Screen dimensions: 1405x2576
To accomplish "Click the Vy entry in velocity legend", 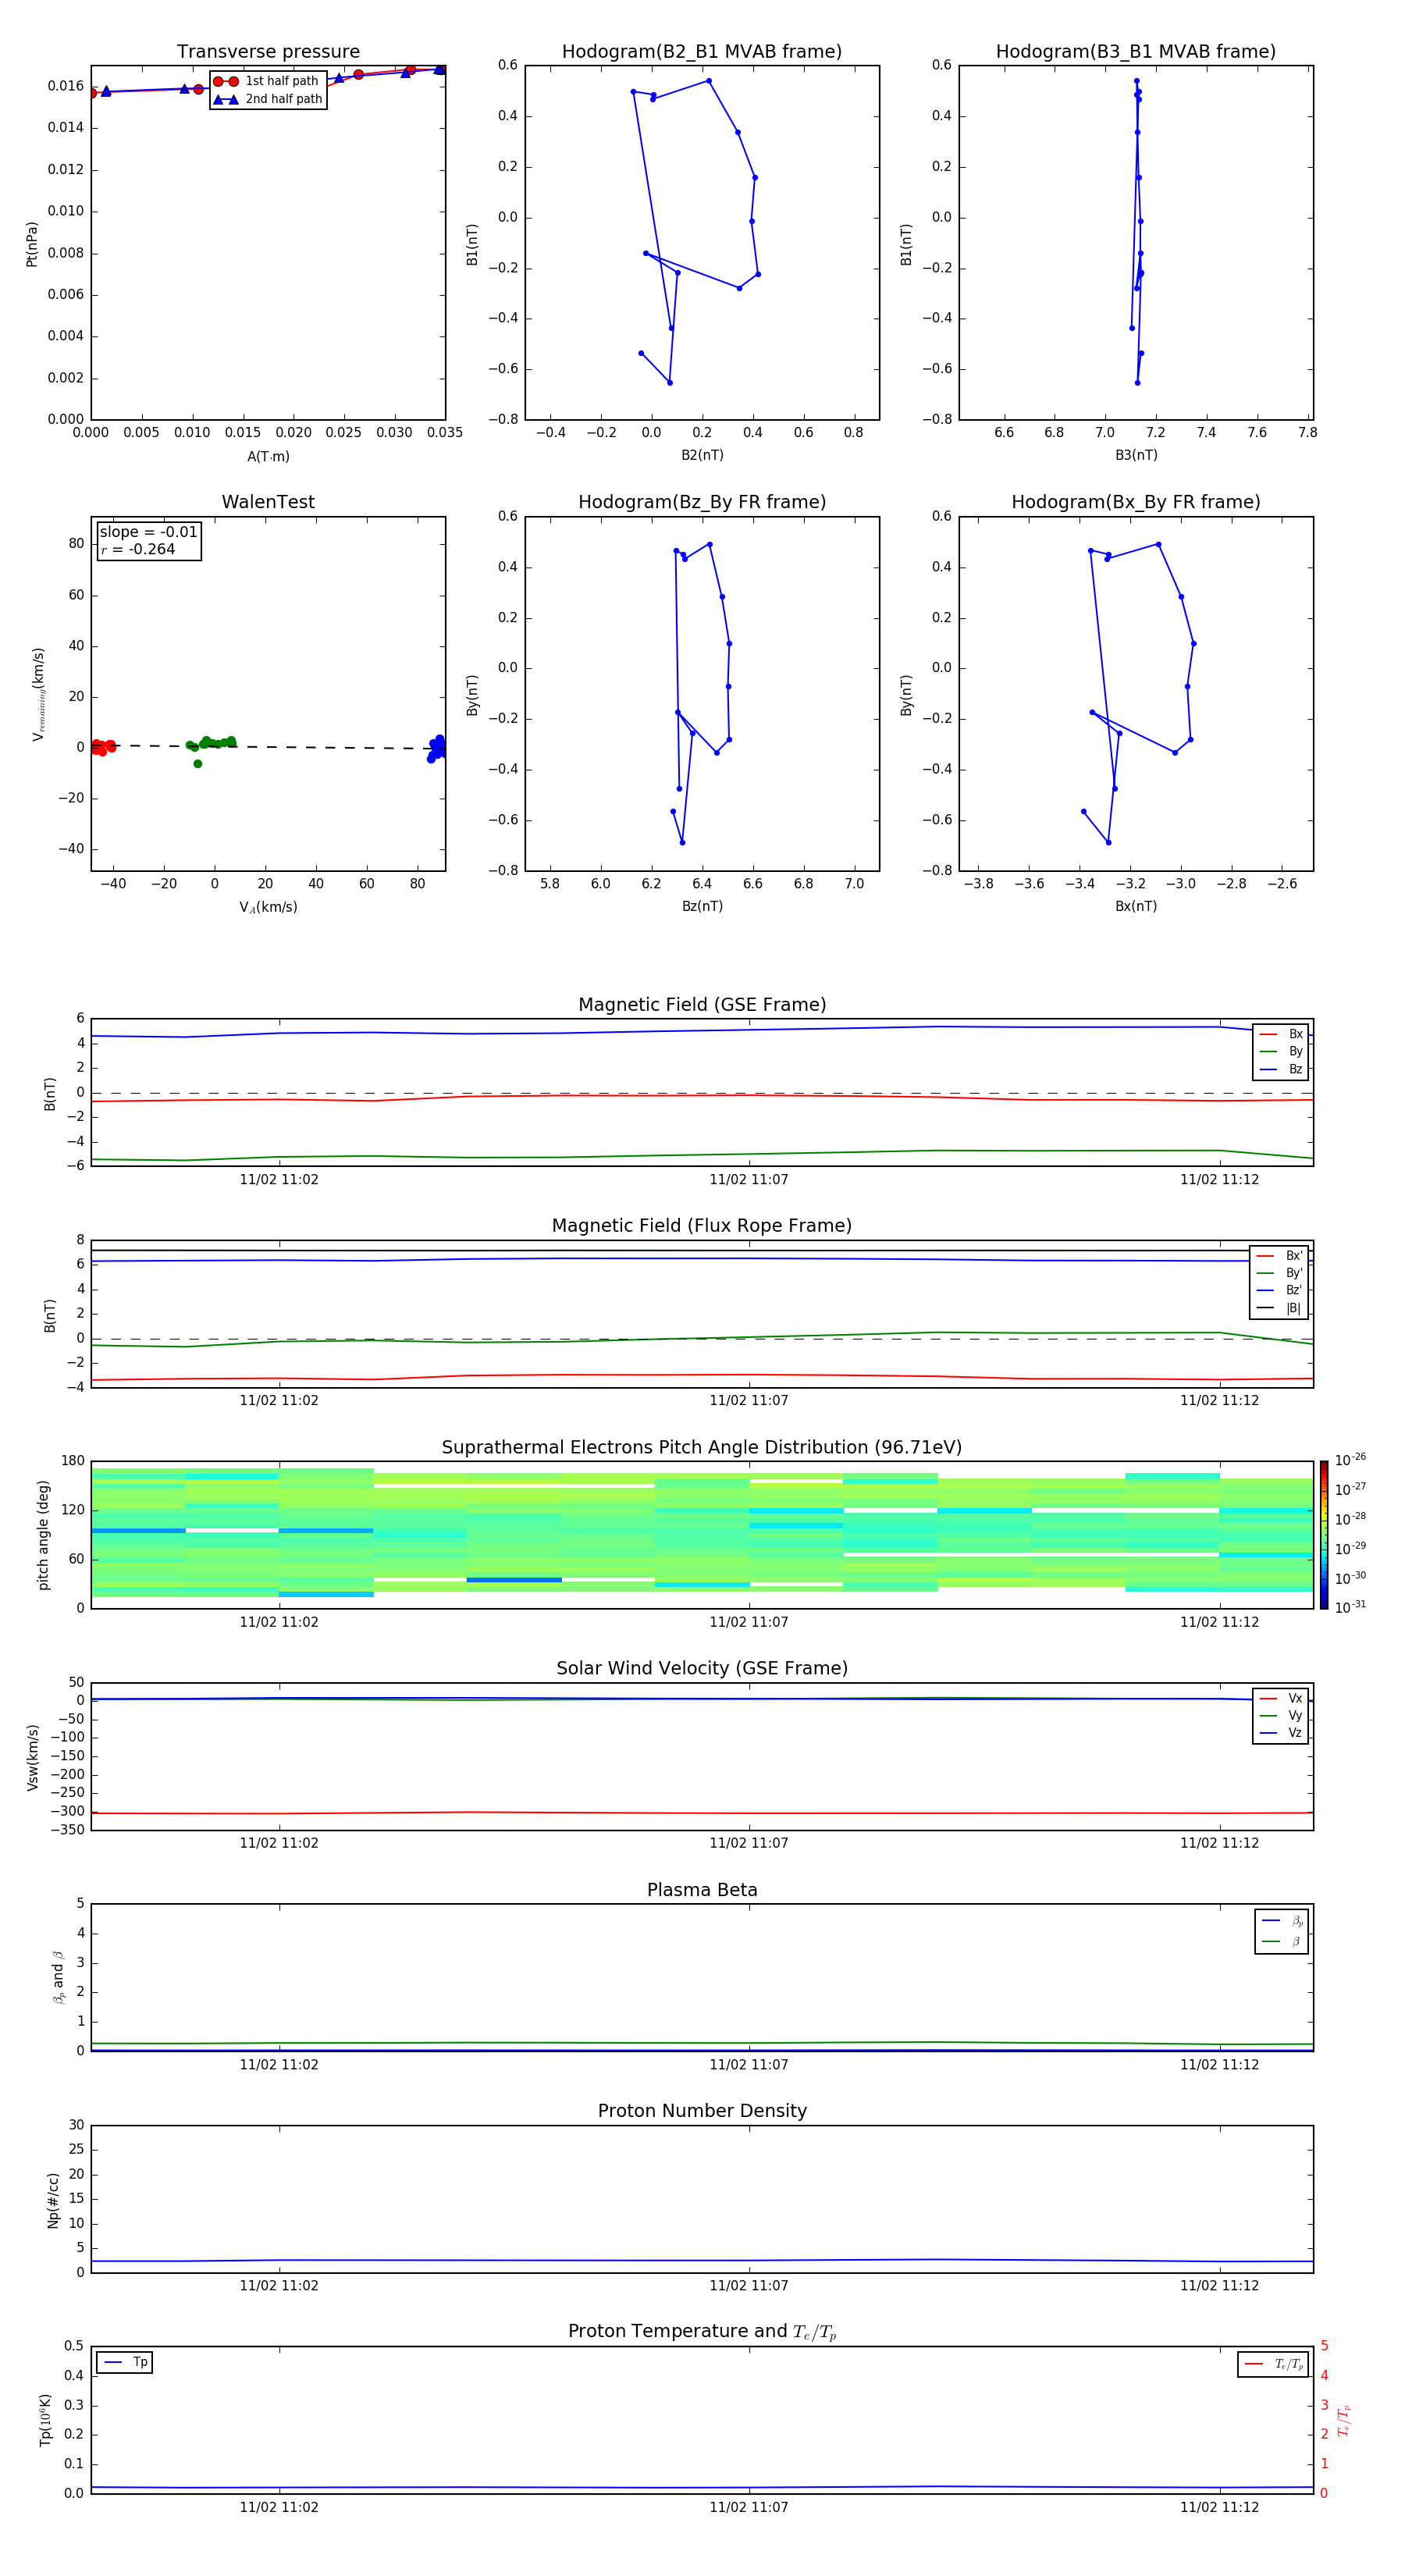I will [1281, 1715].
